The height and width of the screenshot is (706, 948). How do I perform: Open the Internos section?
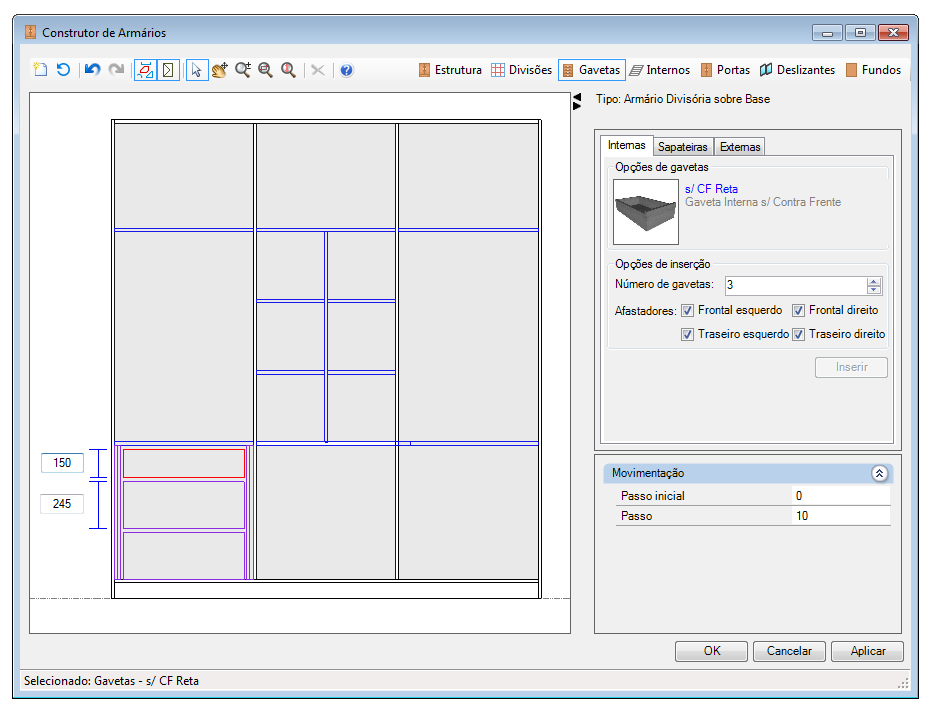point(660,70)
